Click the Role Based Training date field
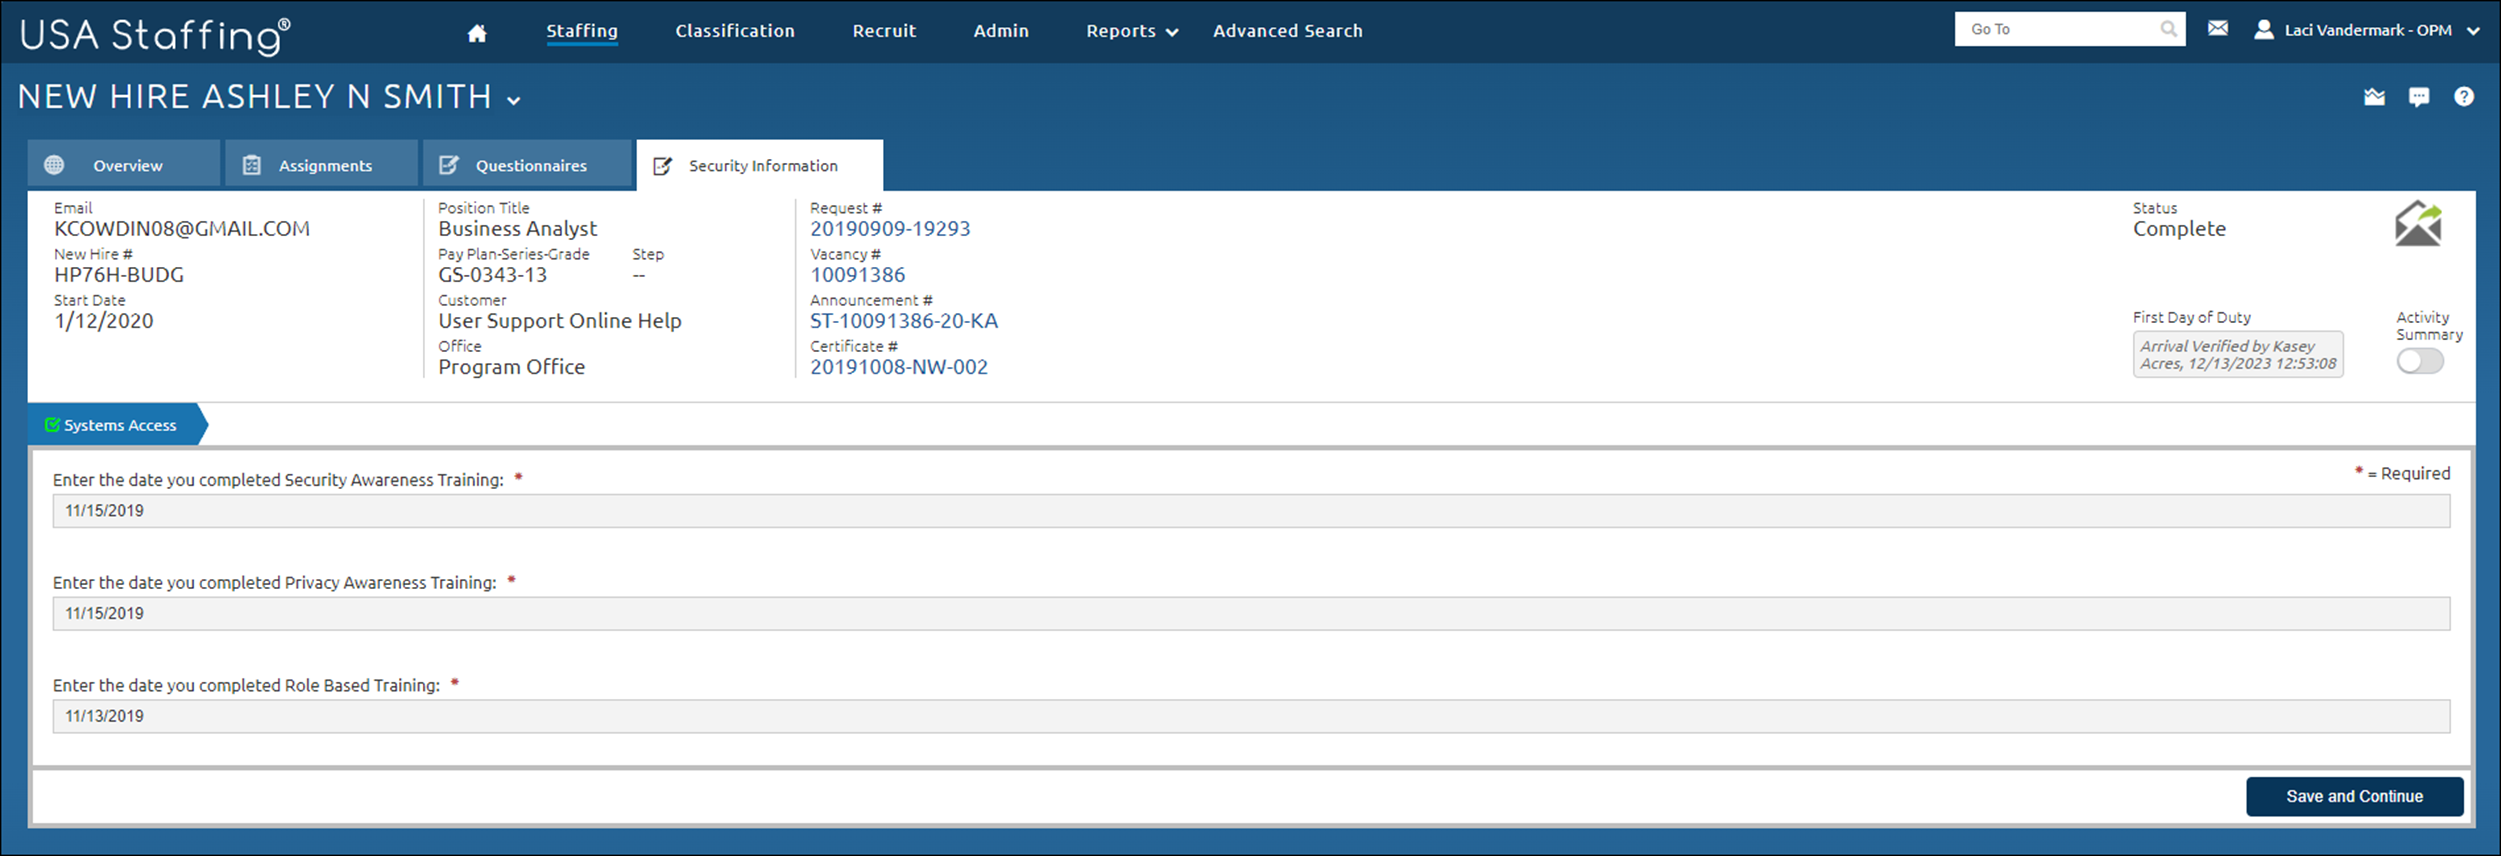 click(1251, 717)
